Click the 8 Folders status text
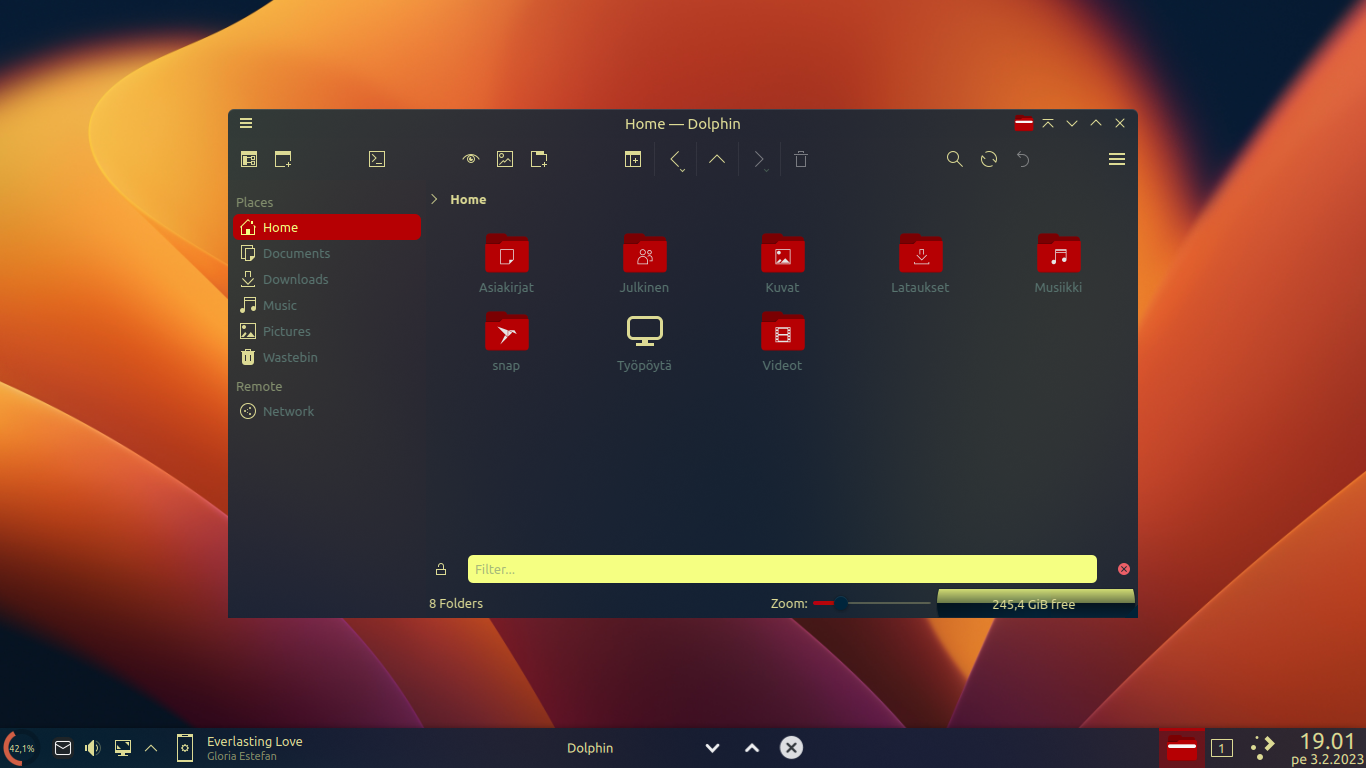The width and height of the screenshot is (1366, 768). point(456,603)
